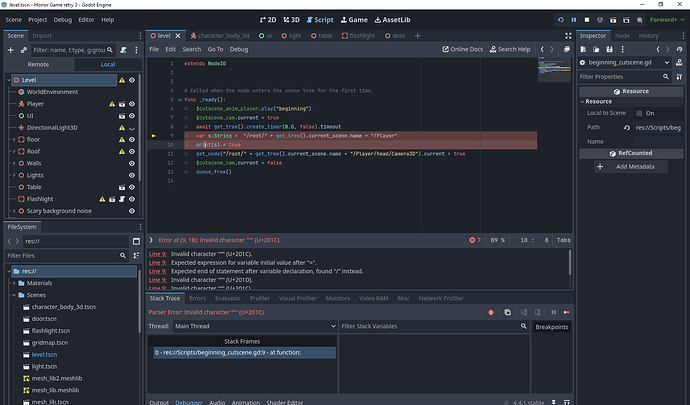Image resolution: width=690 pixels, height=405 pixels.
Task: Click the Flashlight node script icon
Action: (x=122, y=199)
